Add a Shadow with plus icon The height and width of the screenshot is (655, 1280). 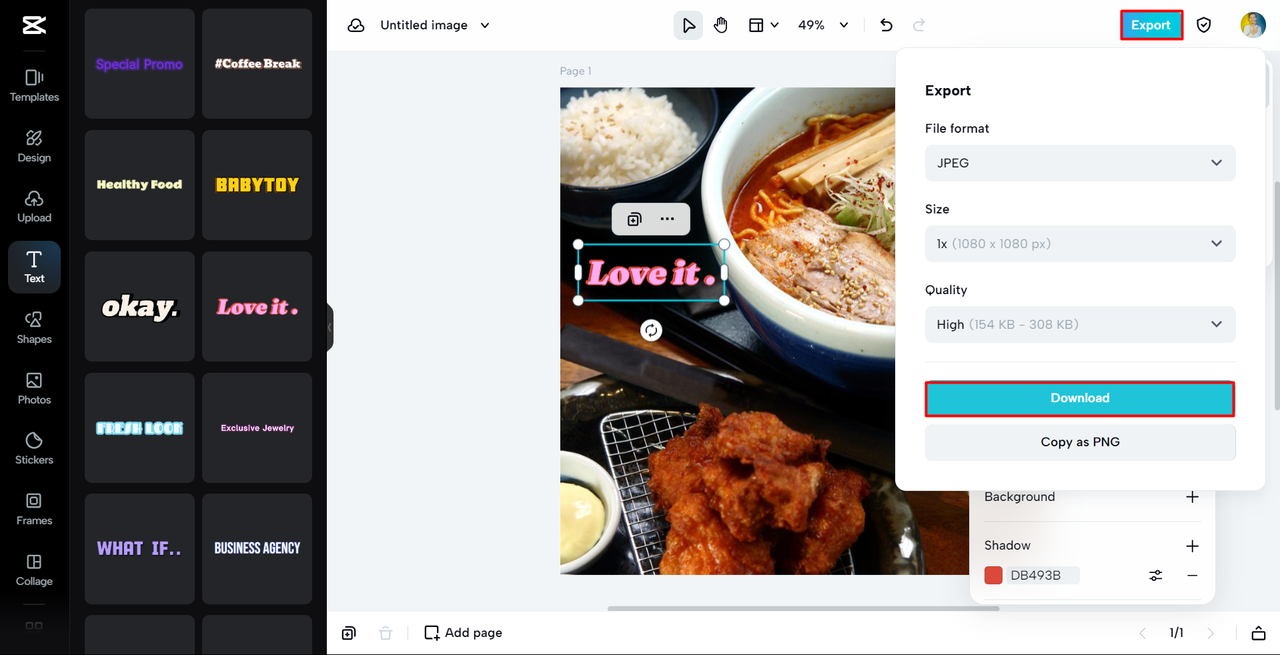click(x=1192, y=546)
